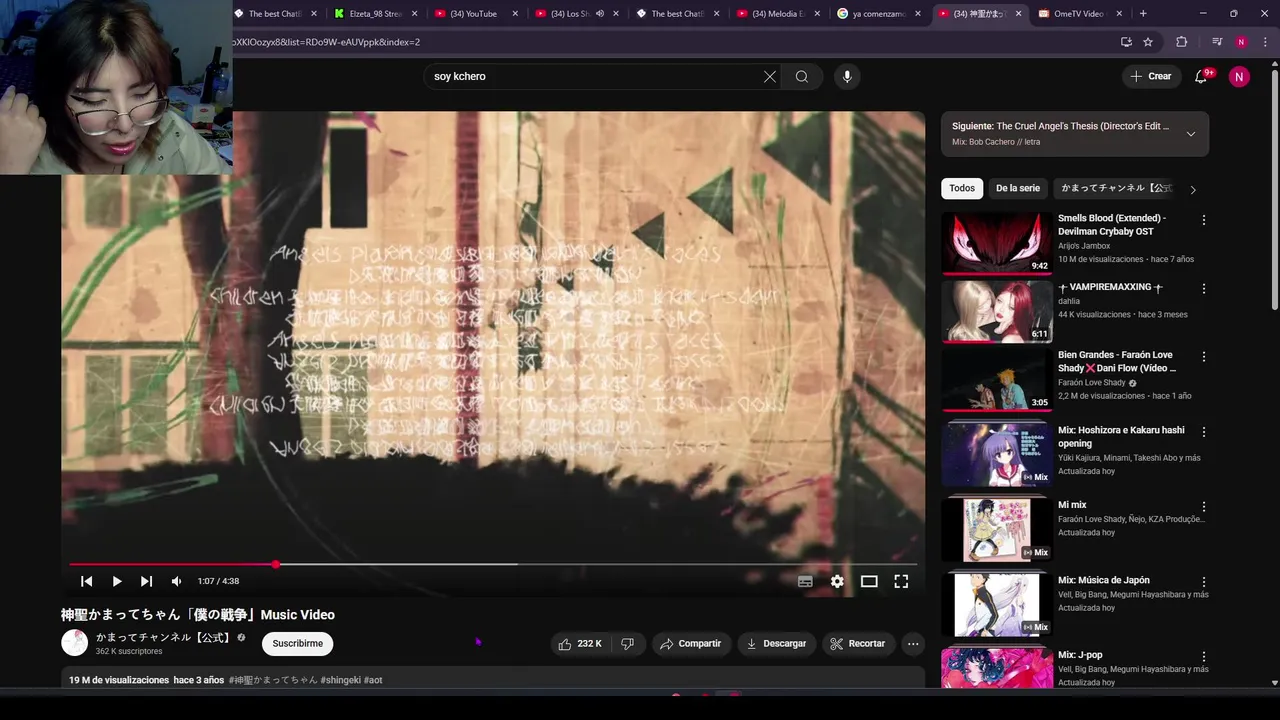Mute audio icon on Los Sh tab

tap(600, 14)
